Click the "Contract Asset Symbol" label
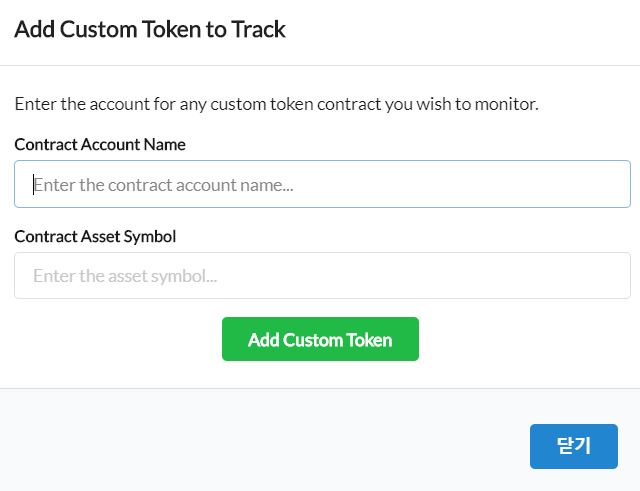Screen dimensions: 640x491 (95, 236)
